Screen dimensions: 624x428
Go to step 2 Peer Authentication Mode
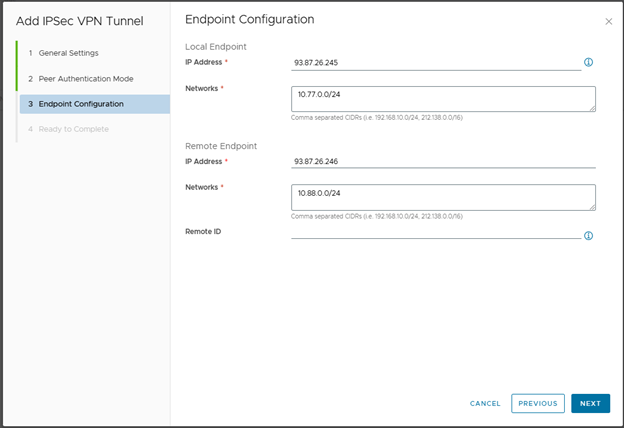(x=85, y=79)
